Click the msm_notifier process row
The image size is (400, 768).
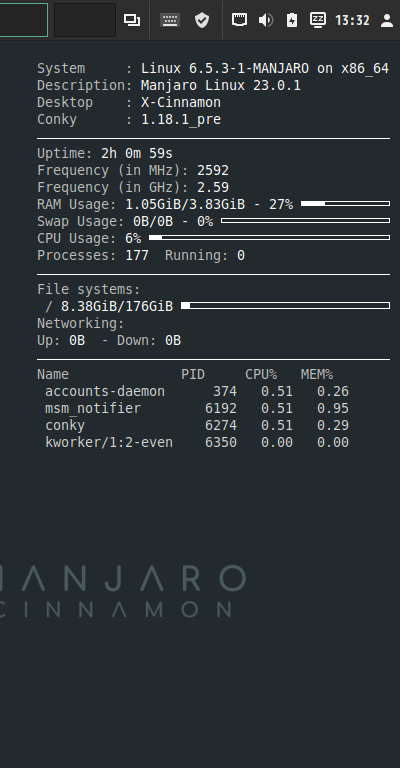tap(197, 408)
